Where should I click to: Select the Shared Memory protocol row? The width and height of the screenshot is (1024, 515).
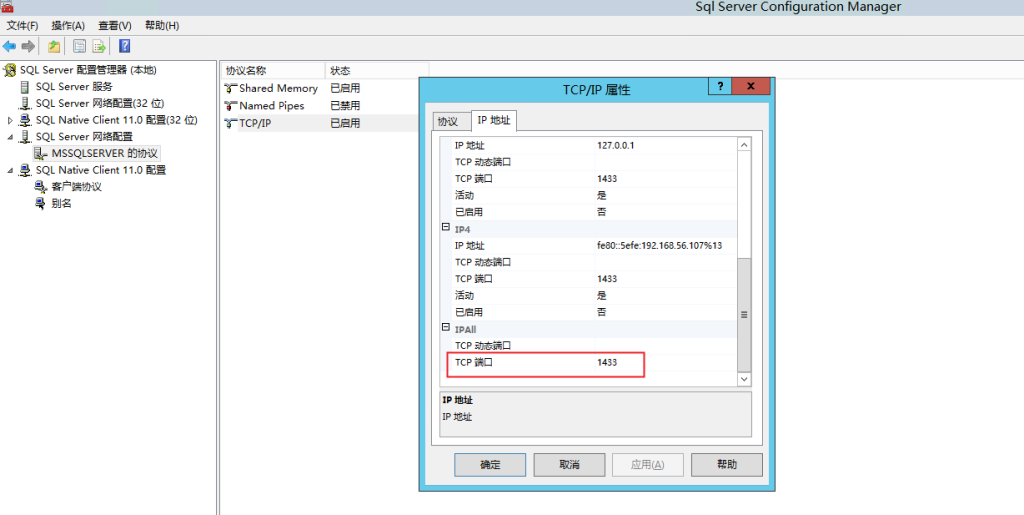coord(320,88)
